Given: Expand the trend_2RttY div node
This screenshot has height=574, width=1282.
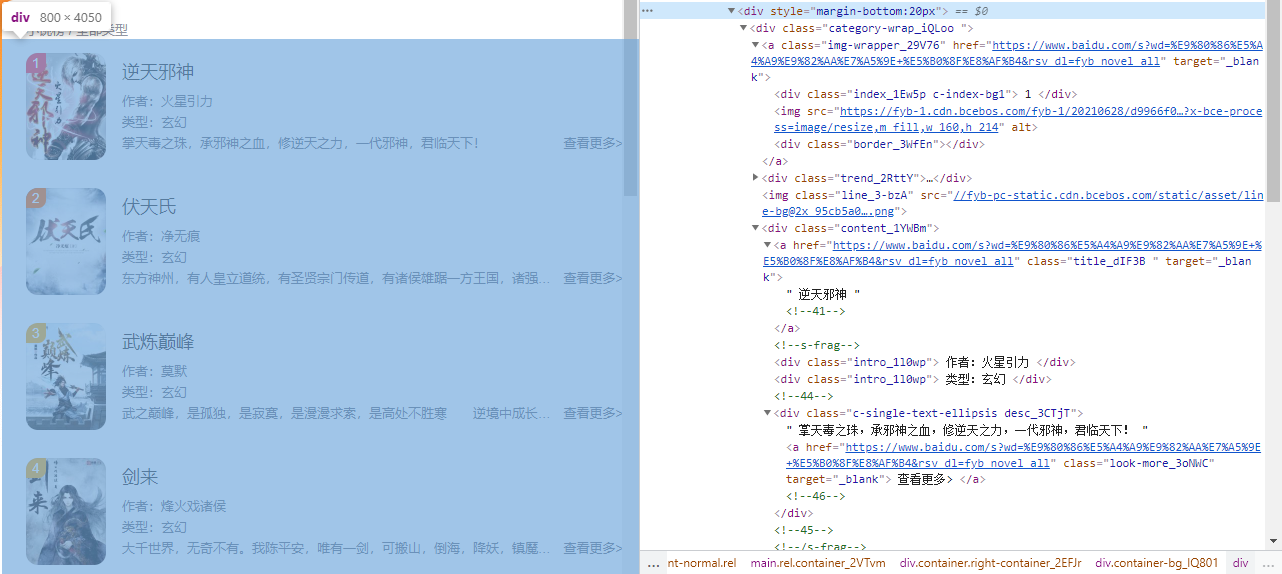Looking at the screenshot, I should pyautogui.click(x=755, y=177).
